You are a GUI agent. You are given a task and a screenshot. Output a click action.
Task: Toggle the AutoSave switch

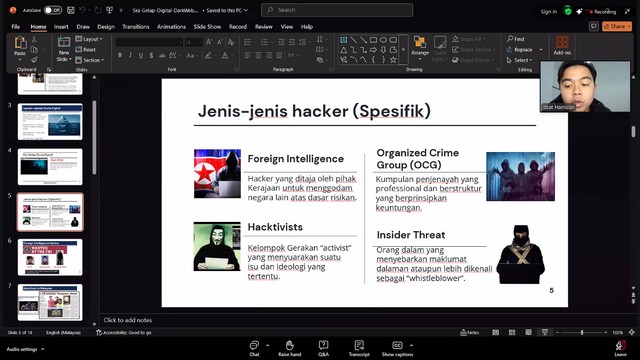click(x=53, y=10)
